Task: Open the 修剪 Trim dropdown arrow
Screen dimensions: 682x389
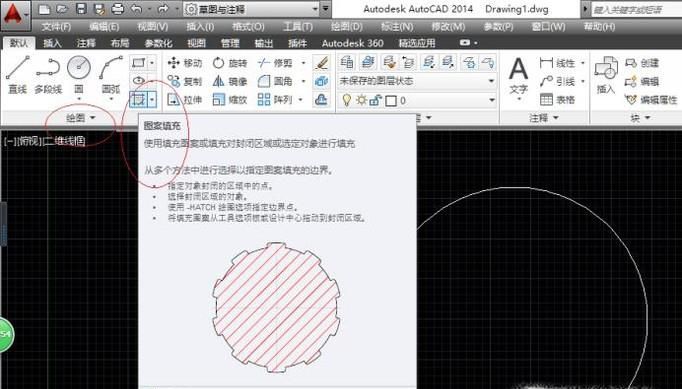Action: tap(304, 63)
